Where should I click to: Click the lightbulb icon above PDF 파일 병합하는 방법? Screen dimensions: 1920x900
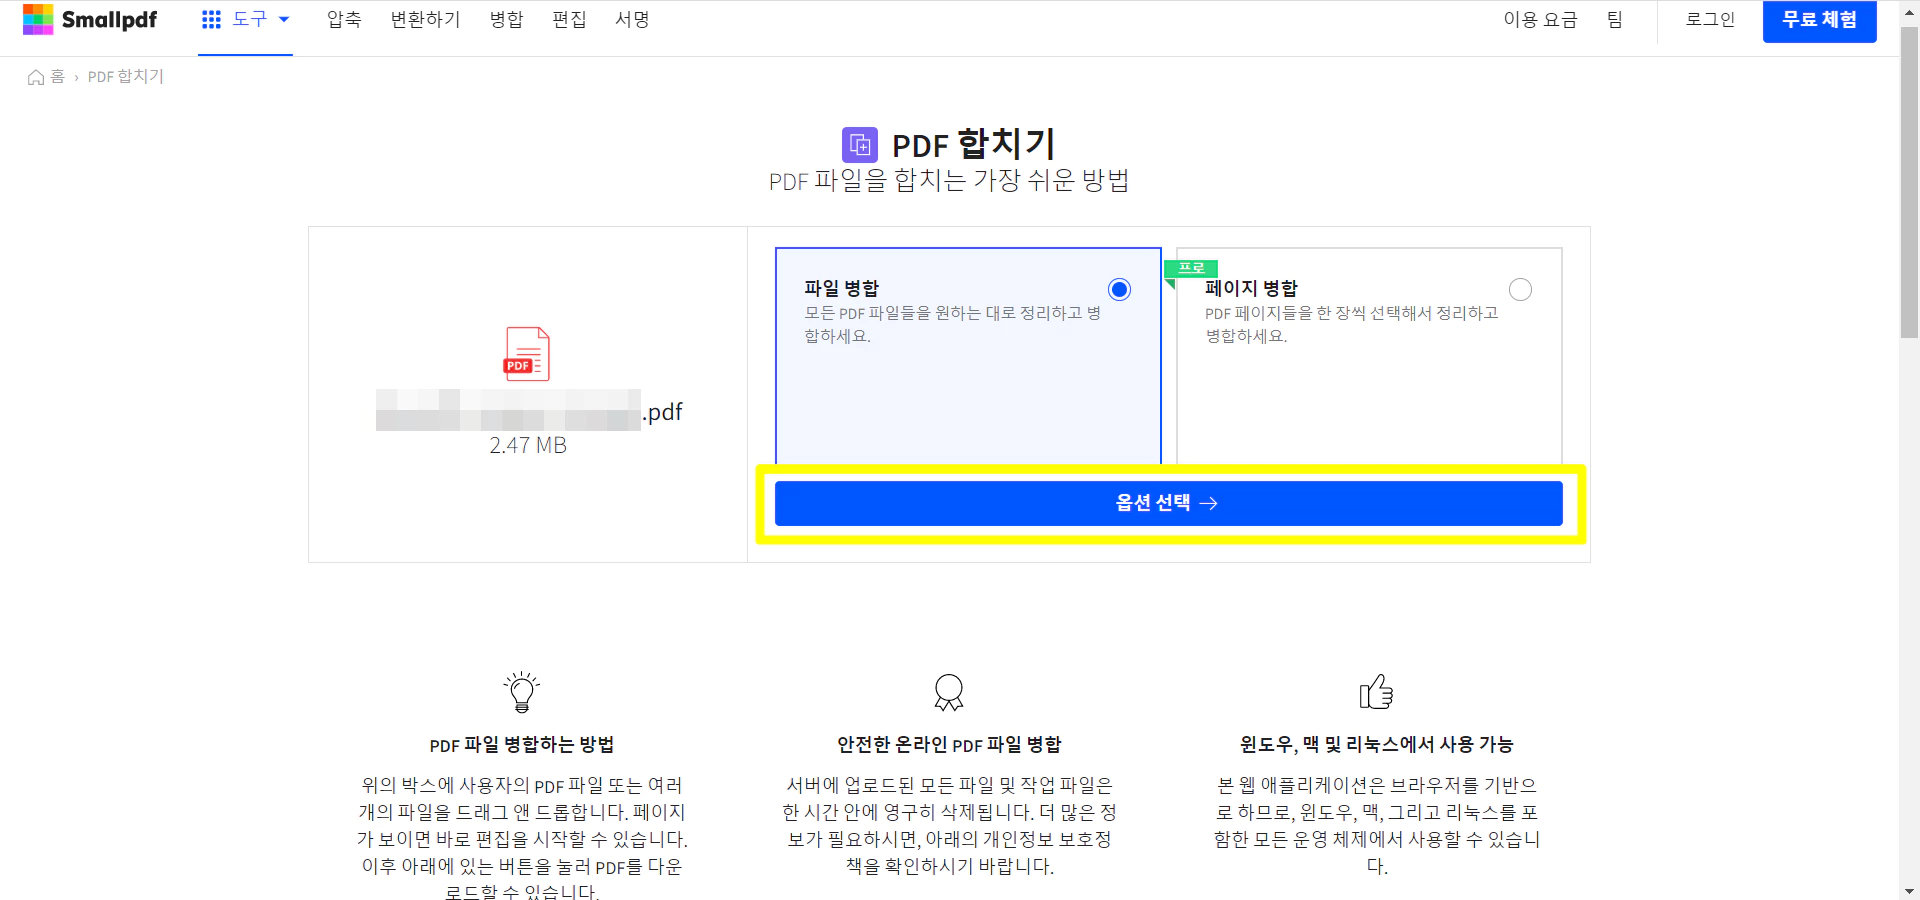pyautogui.click(x=520, y=691)
